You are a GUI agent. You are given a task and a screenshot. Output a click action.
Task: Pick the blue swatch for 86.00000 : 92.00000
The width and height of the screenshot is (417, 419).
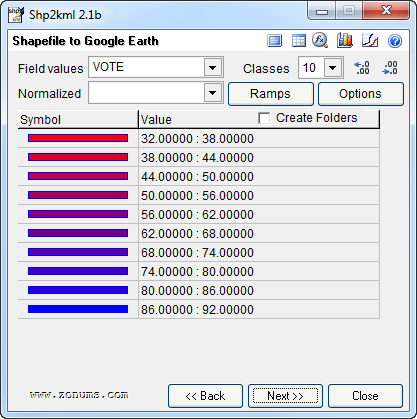[78, 309]
